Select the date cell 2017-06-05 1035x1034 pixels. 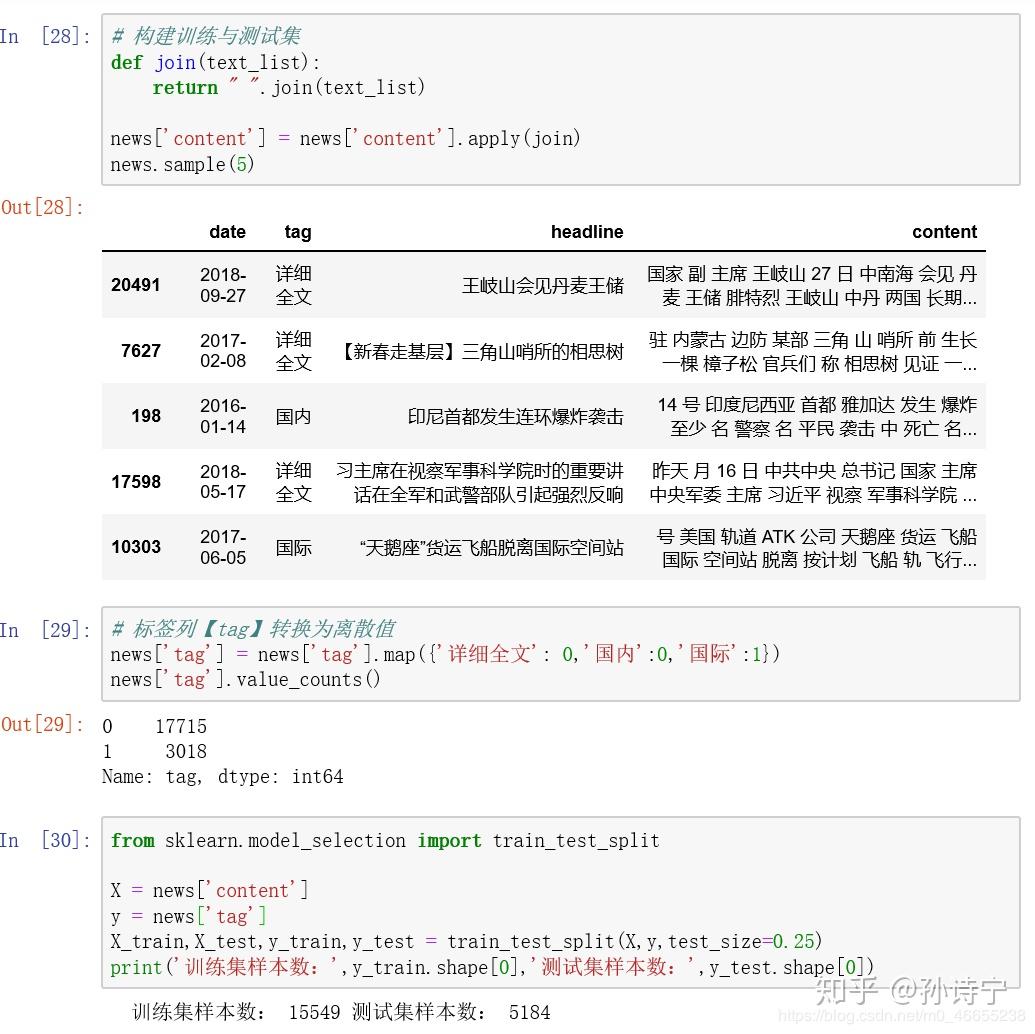[x=222, y=547]
